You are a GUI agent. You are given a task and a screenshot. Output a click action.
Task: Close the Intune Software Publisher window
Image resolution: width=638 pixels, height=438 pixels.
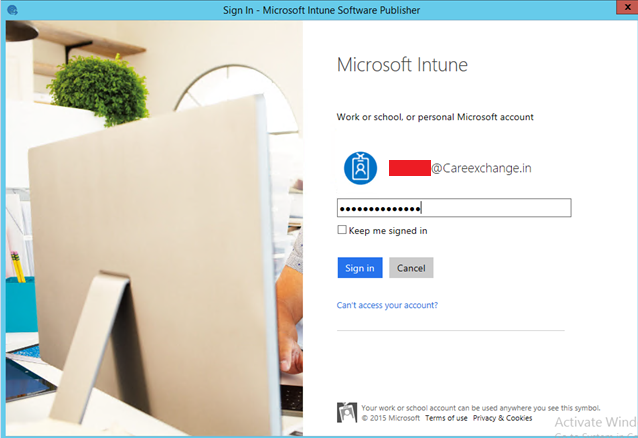[x=627, y=7]
